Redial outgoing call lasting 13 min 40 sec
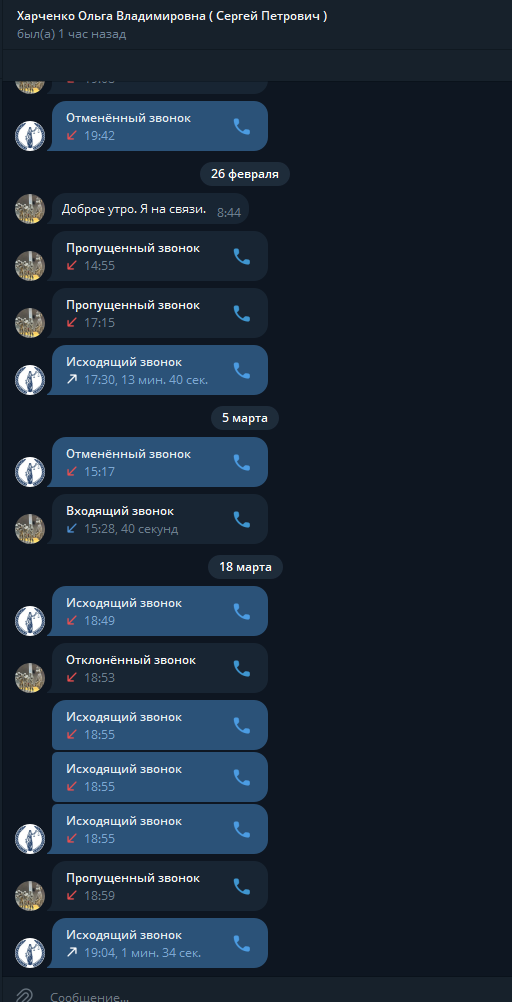This screenshot has height=1002, width=512. point(242,371)
